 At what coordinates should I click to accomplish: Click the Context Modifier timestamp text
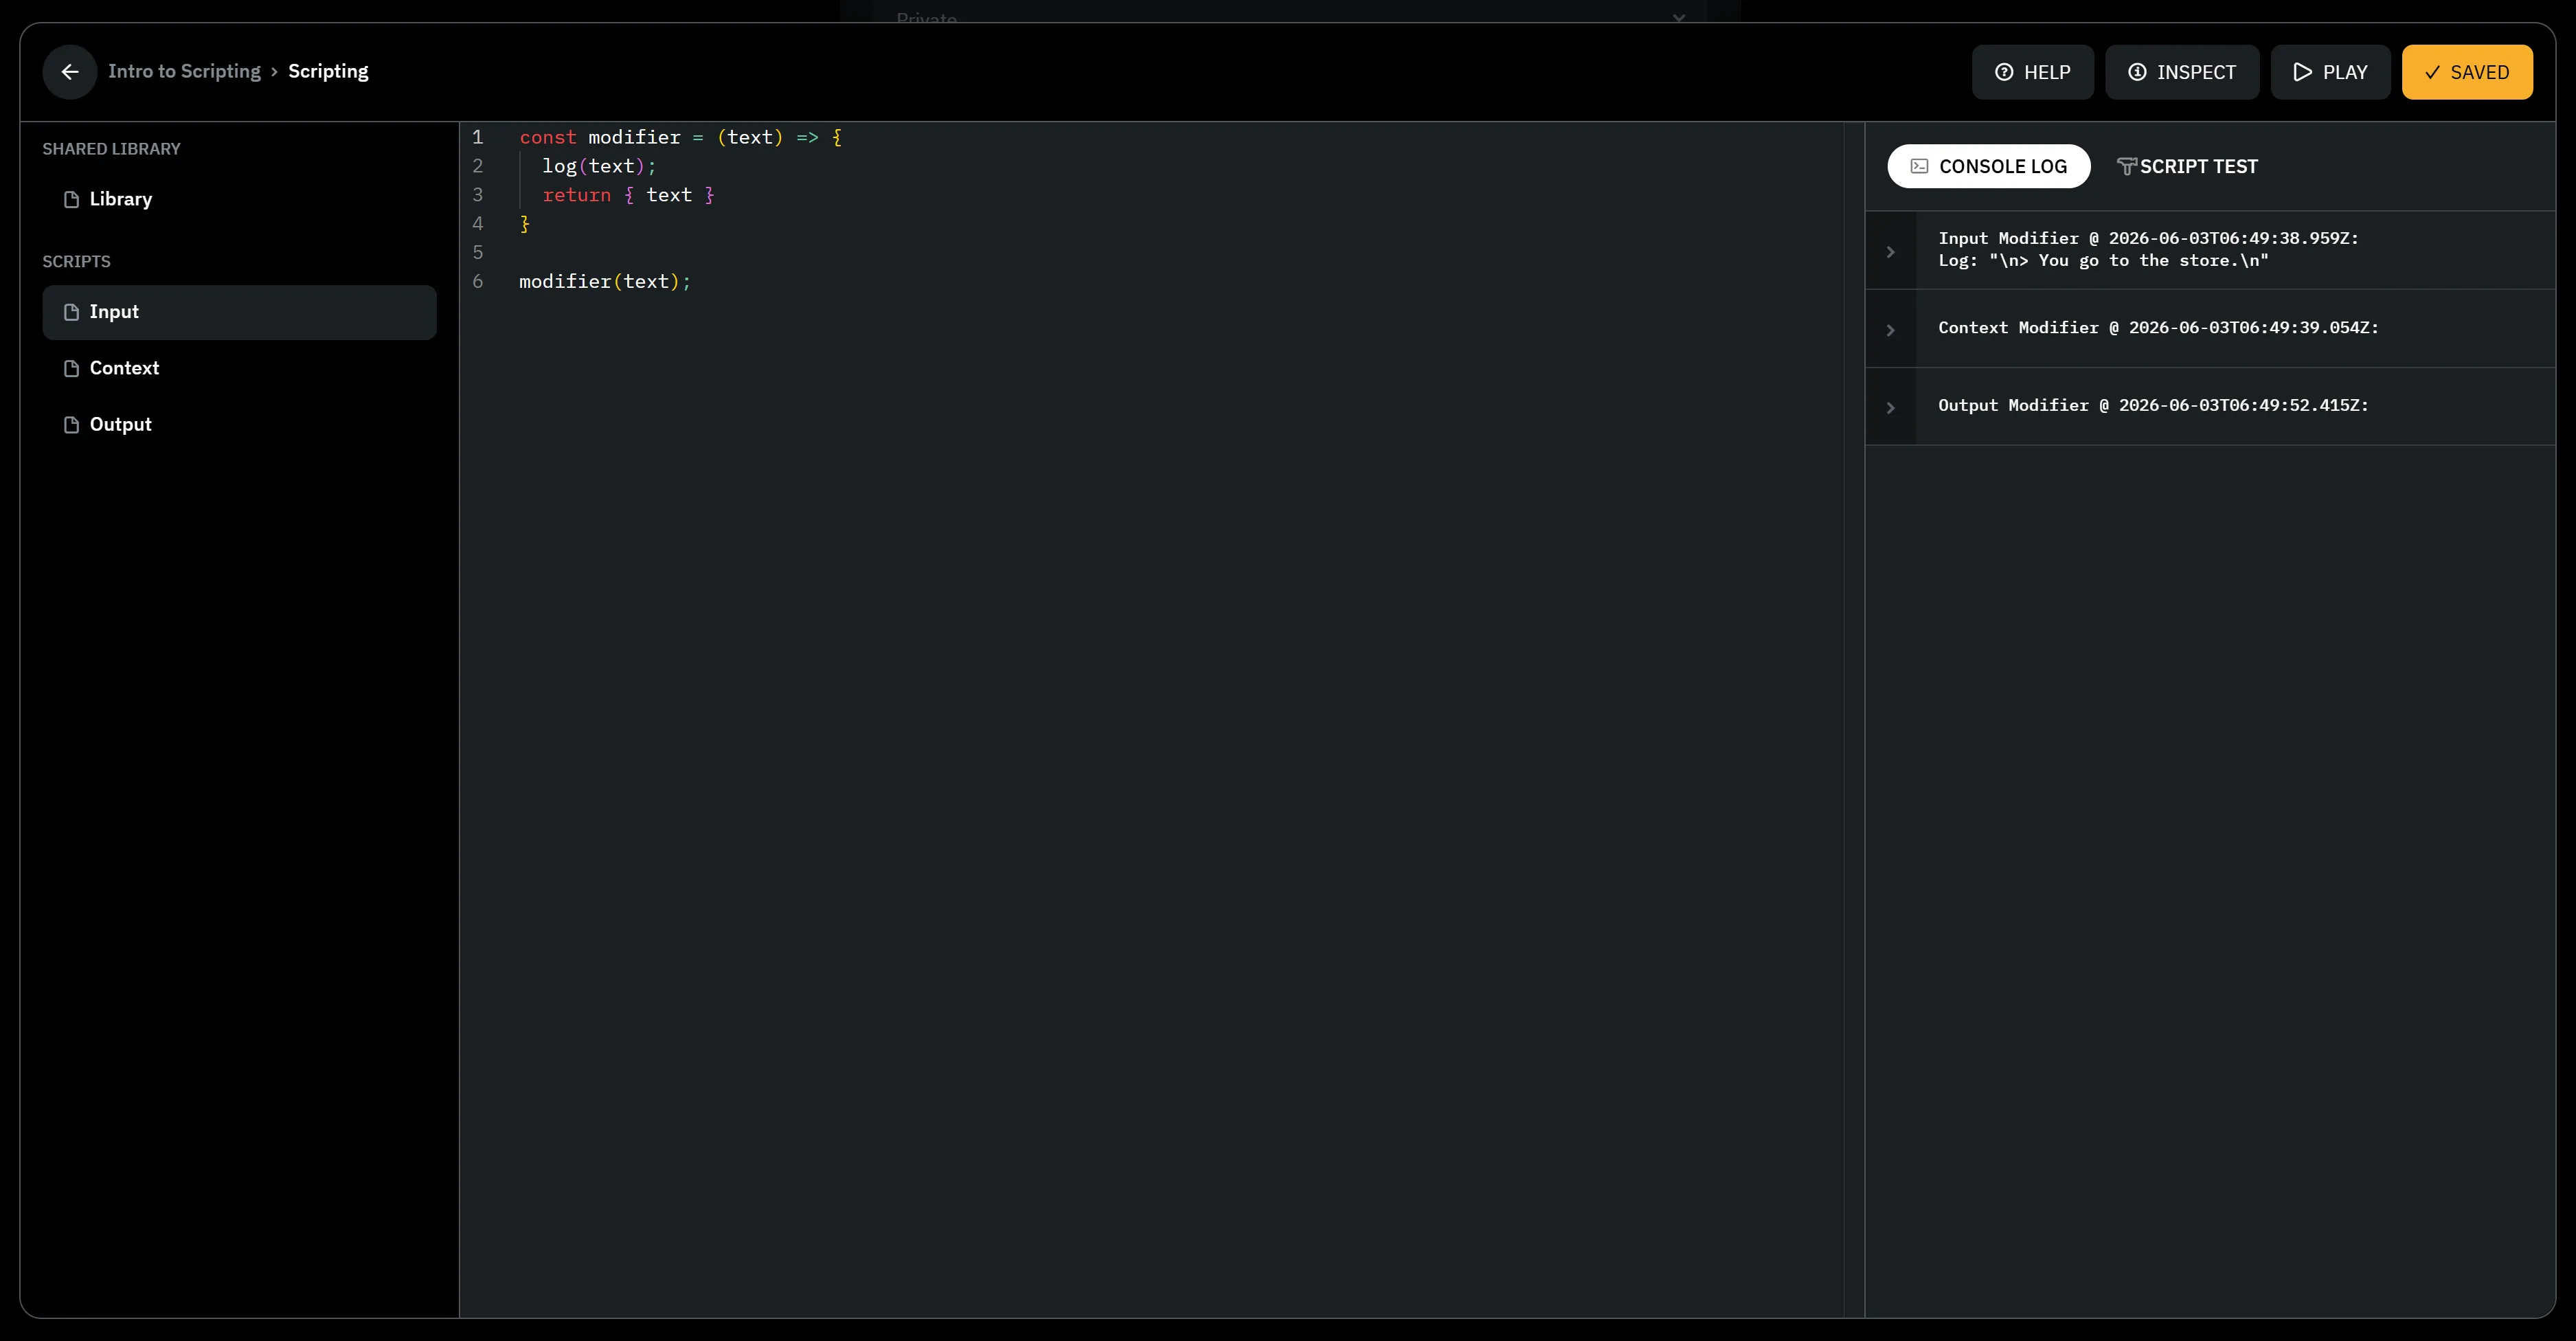2158,328
